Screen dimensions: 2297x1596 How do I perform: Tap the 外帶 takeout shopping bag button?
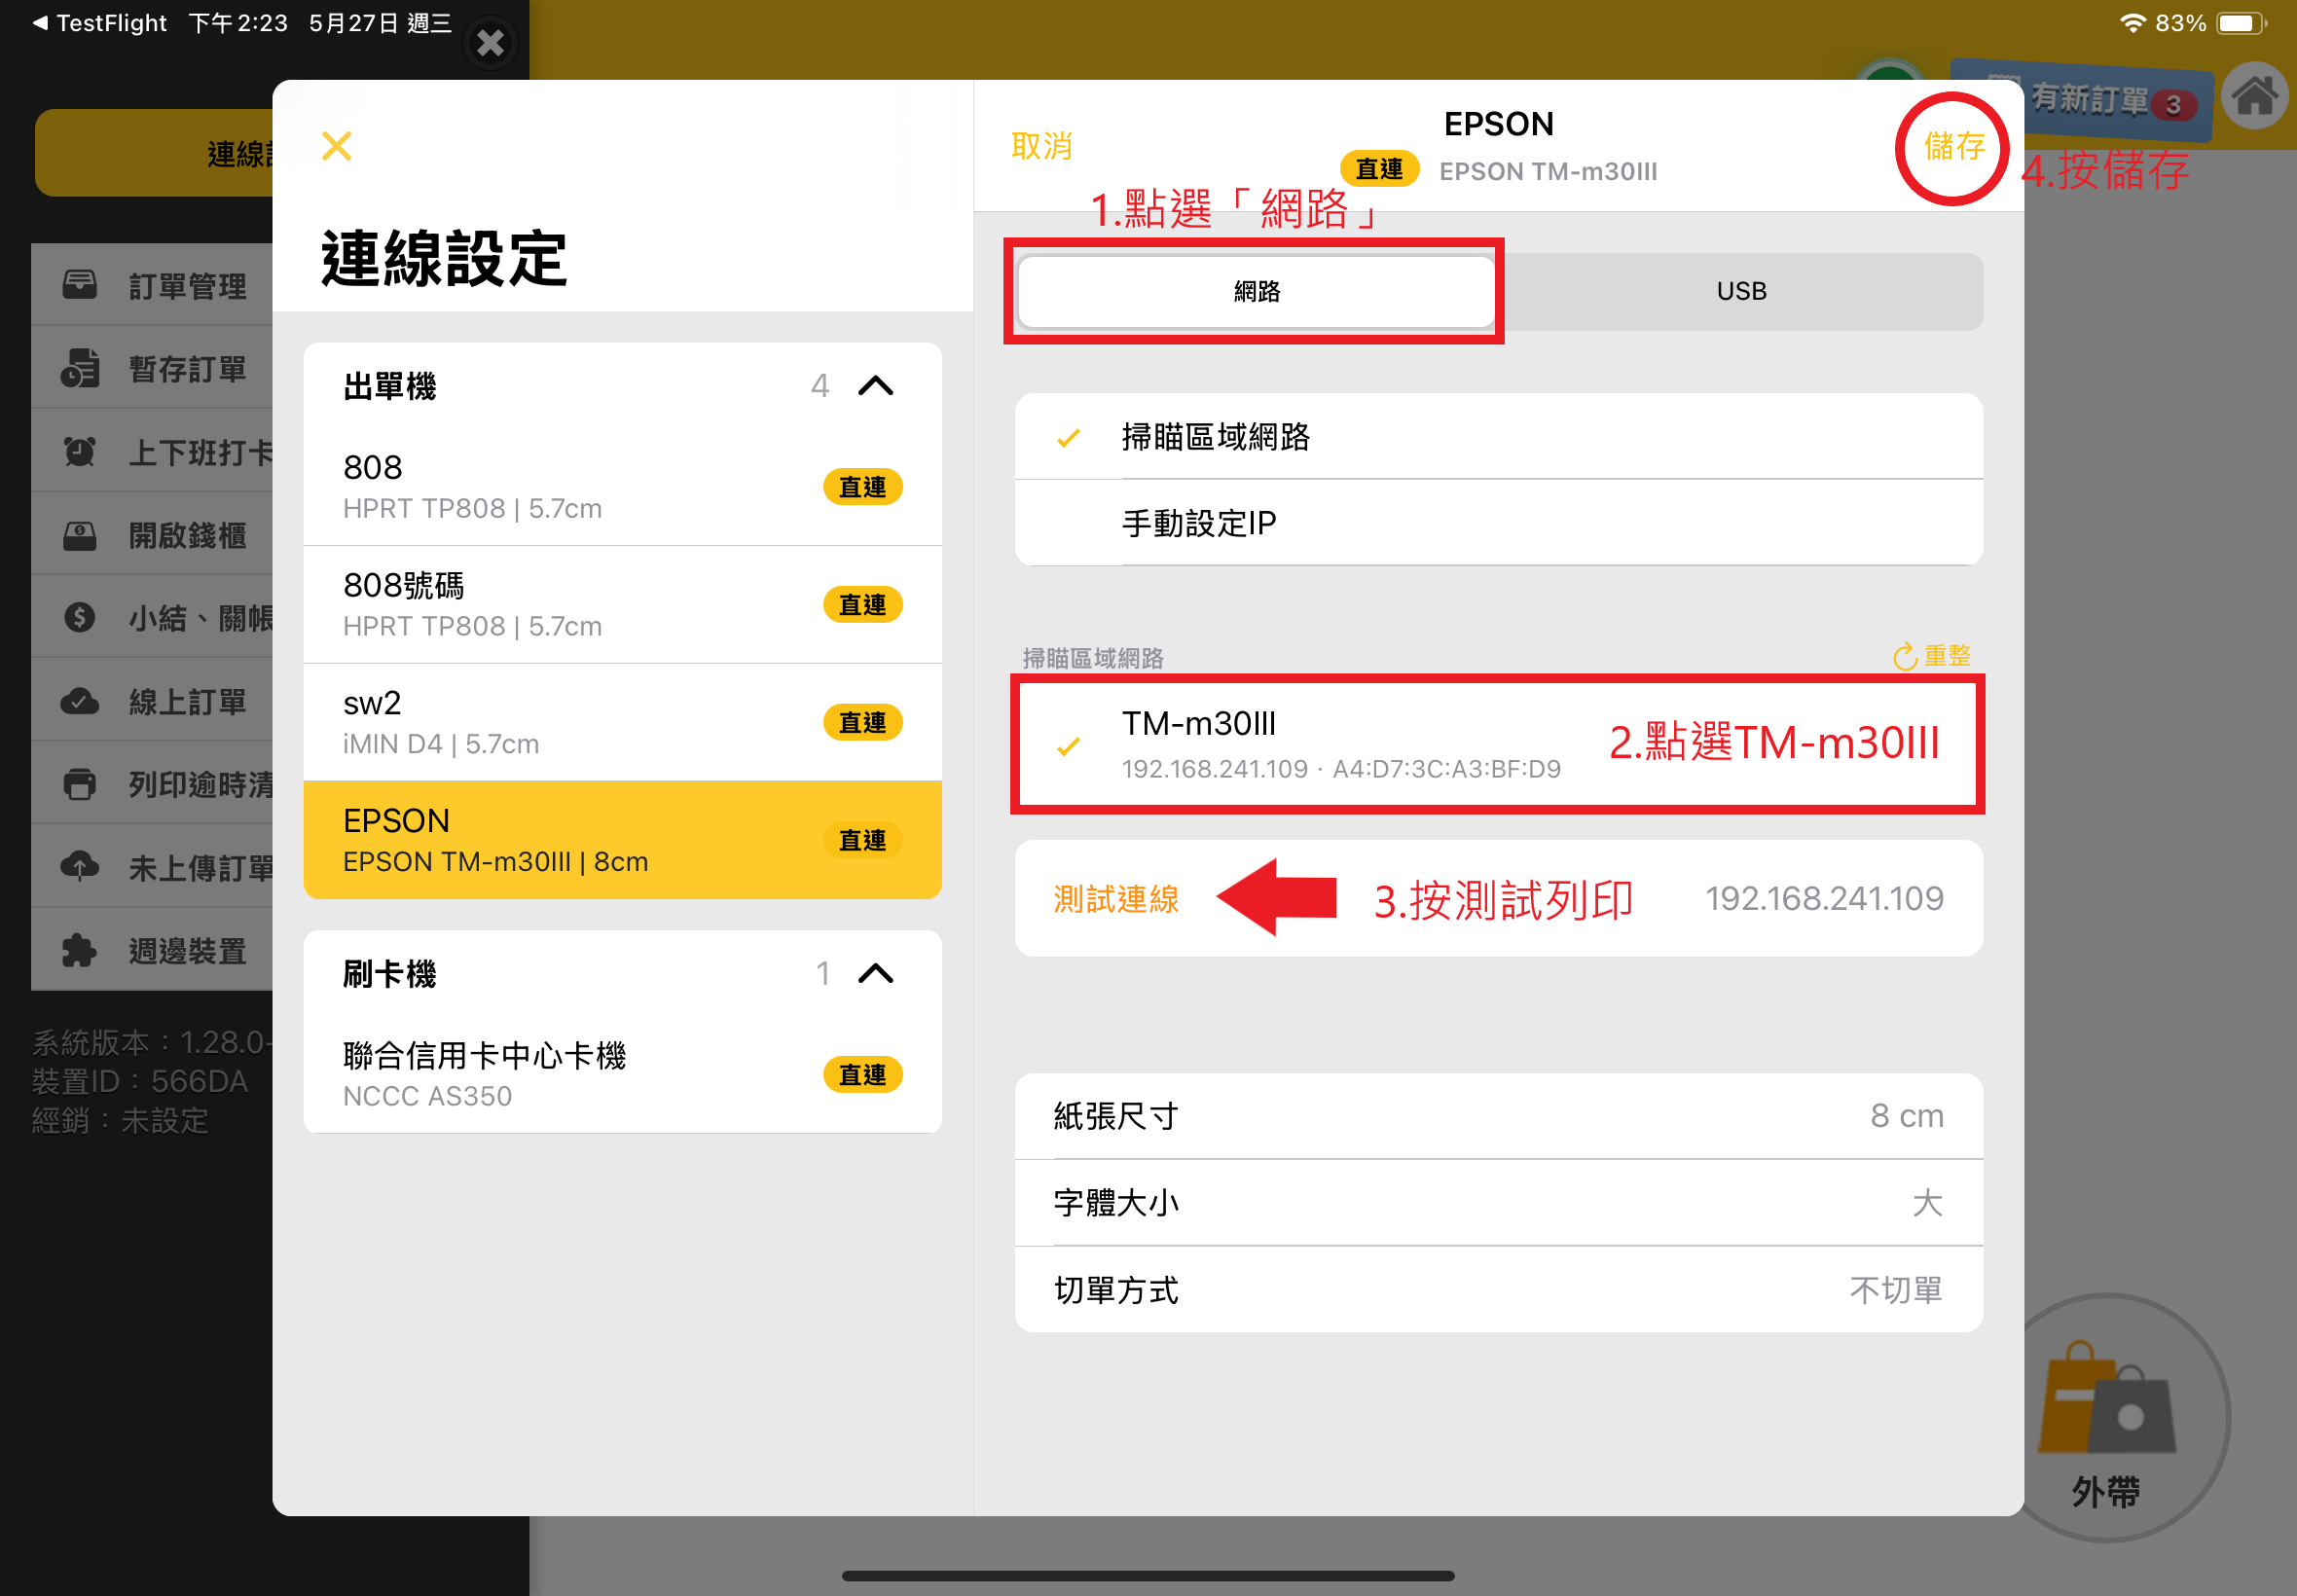pyautogui.click(x=2105, y=1420)
